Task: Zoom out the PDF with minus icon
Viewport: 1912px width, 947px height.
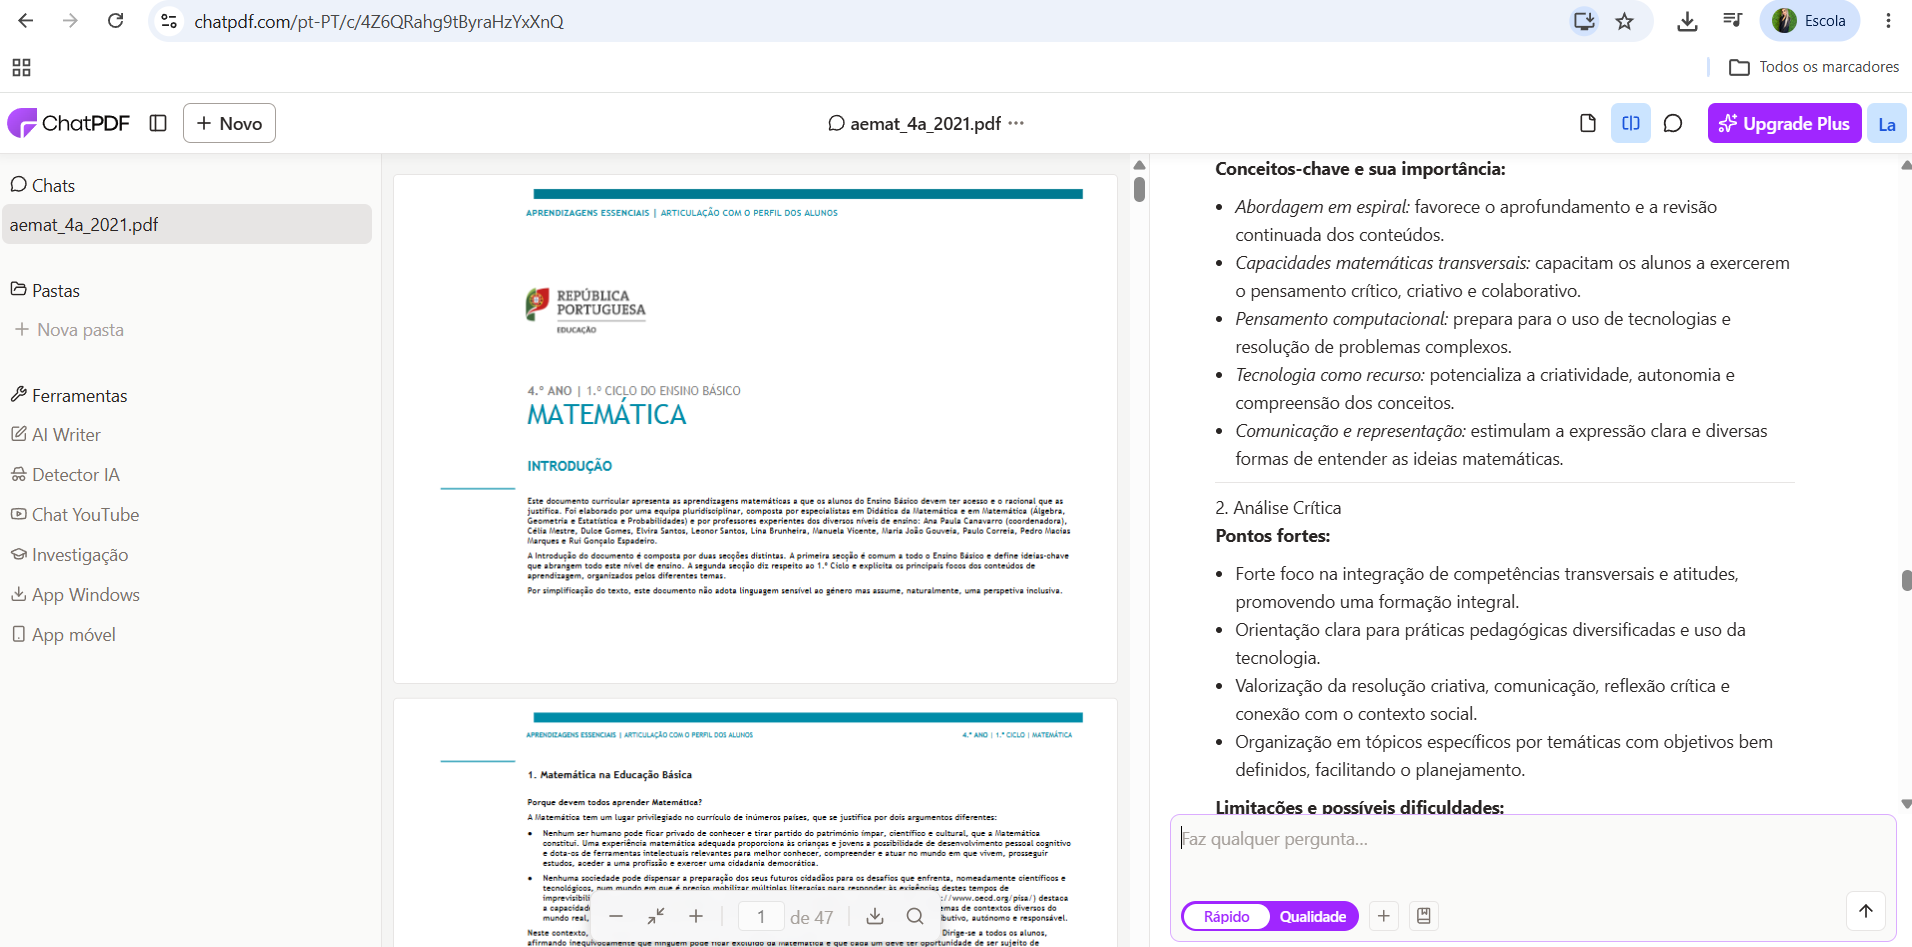Action: point(616,916)
